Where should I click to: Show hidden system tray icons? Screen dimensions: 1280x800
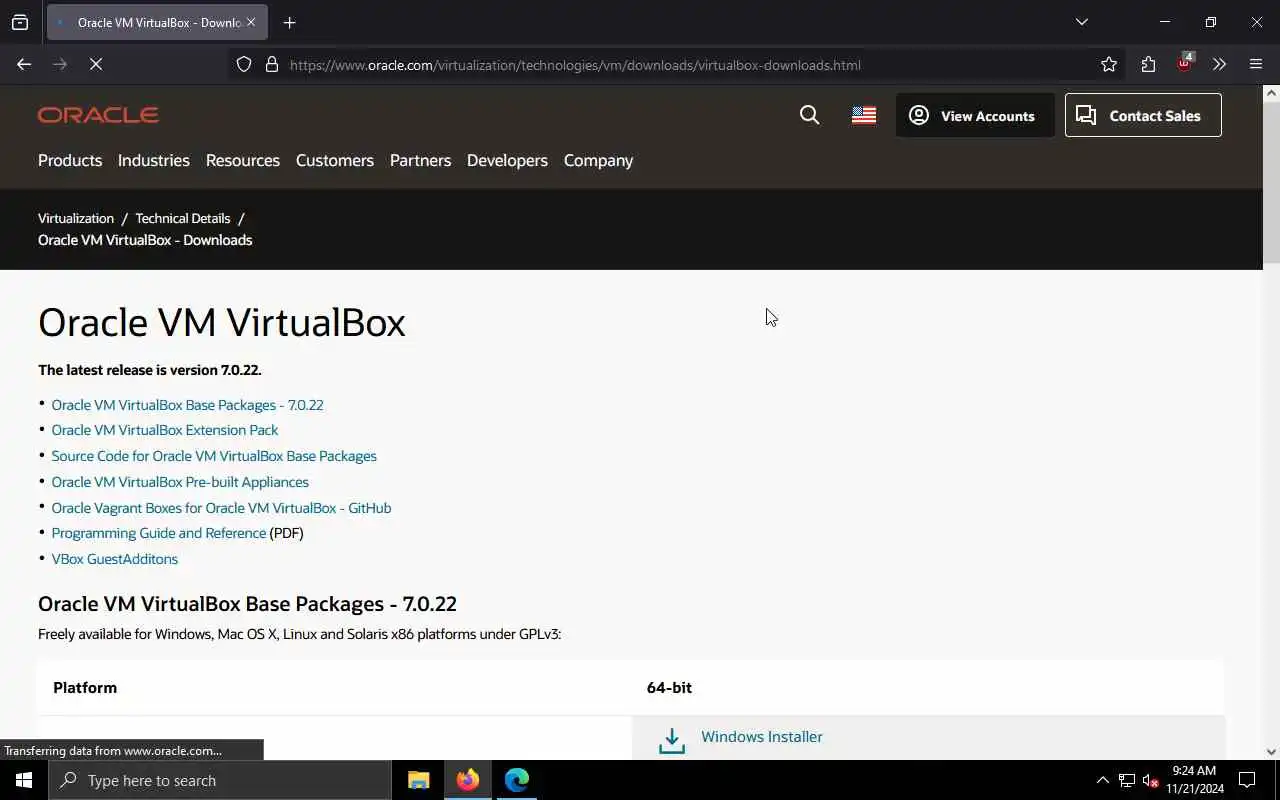(x=1102, y=780)
